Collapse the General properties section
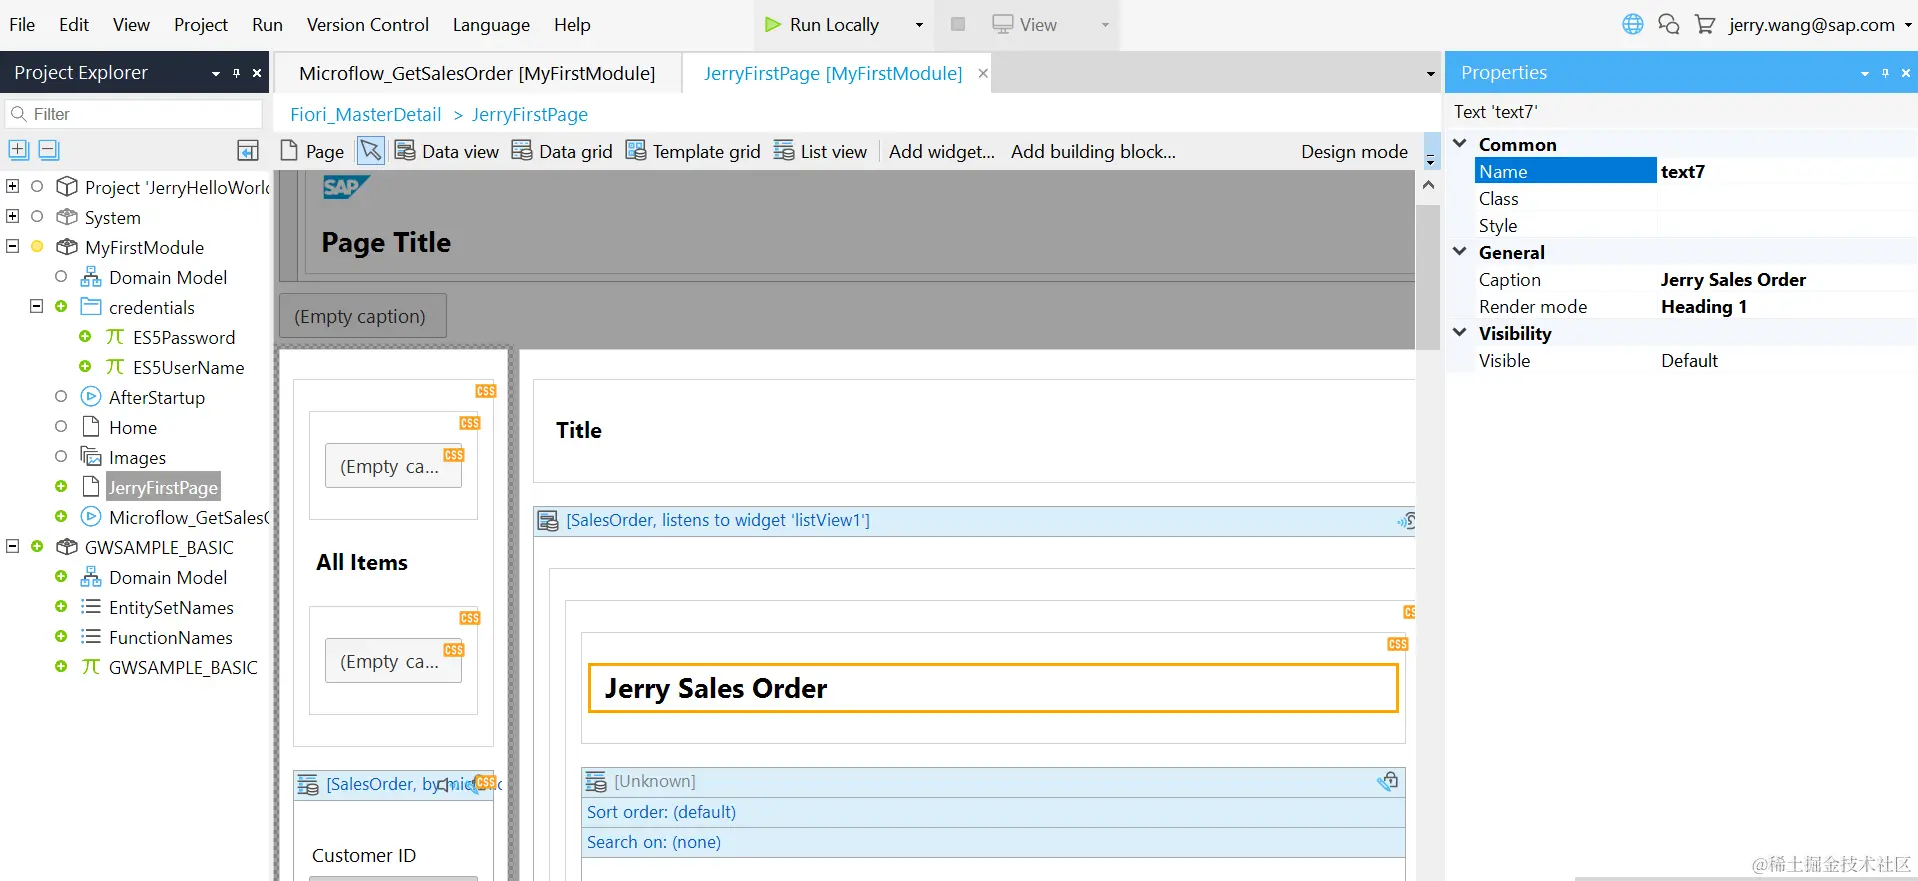Image resolution: width=1918 pixels, height=881 pixels. pyautogui.click(x=1460, y=252)
